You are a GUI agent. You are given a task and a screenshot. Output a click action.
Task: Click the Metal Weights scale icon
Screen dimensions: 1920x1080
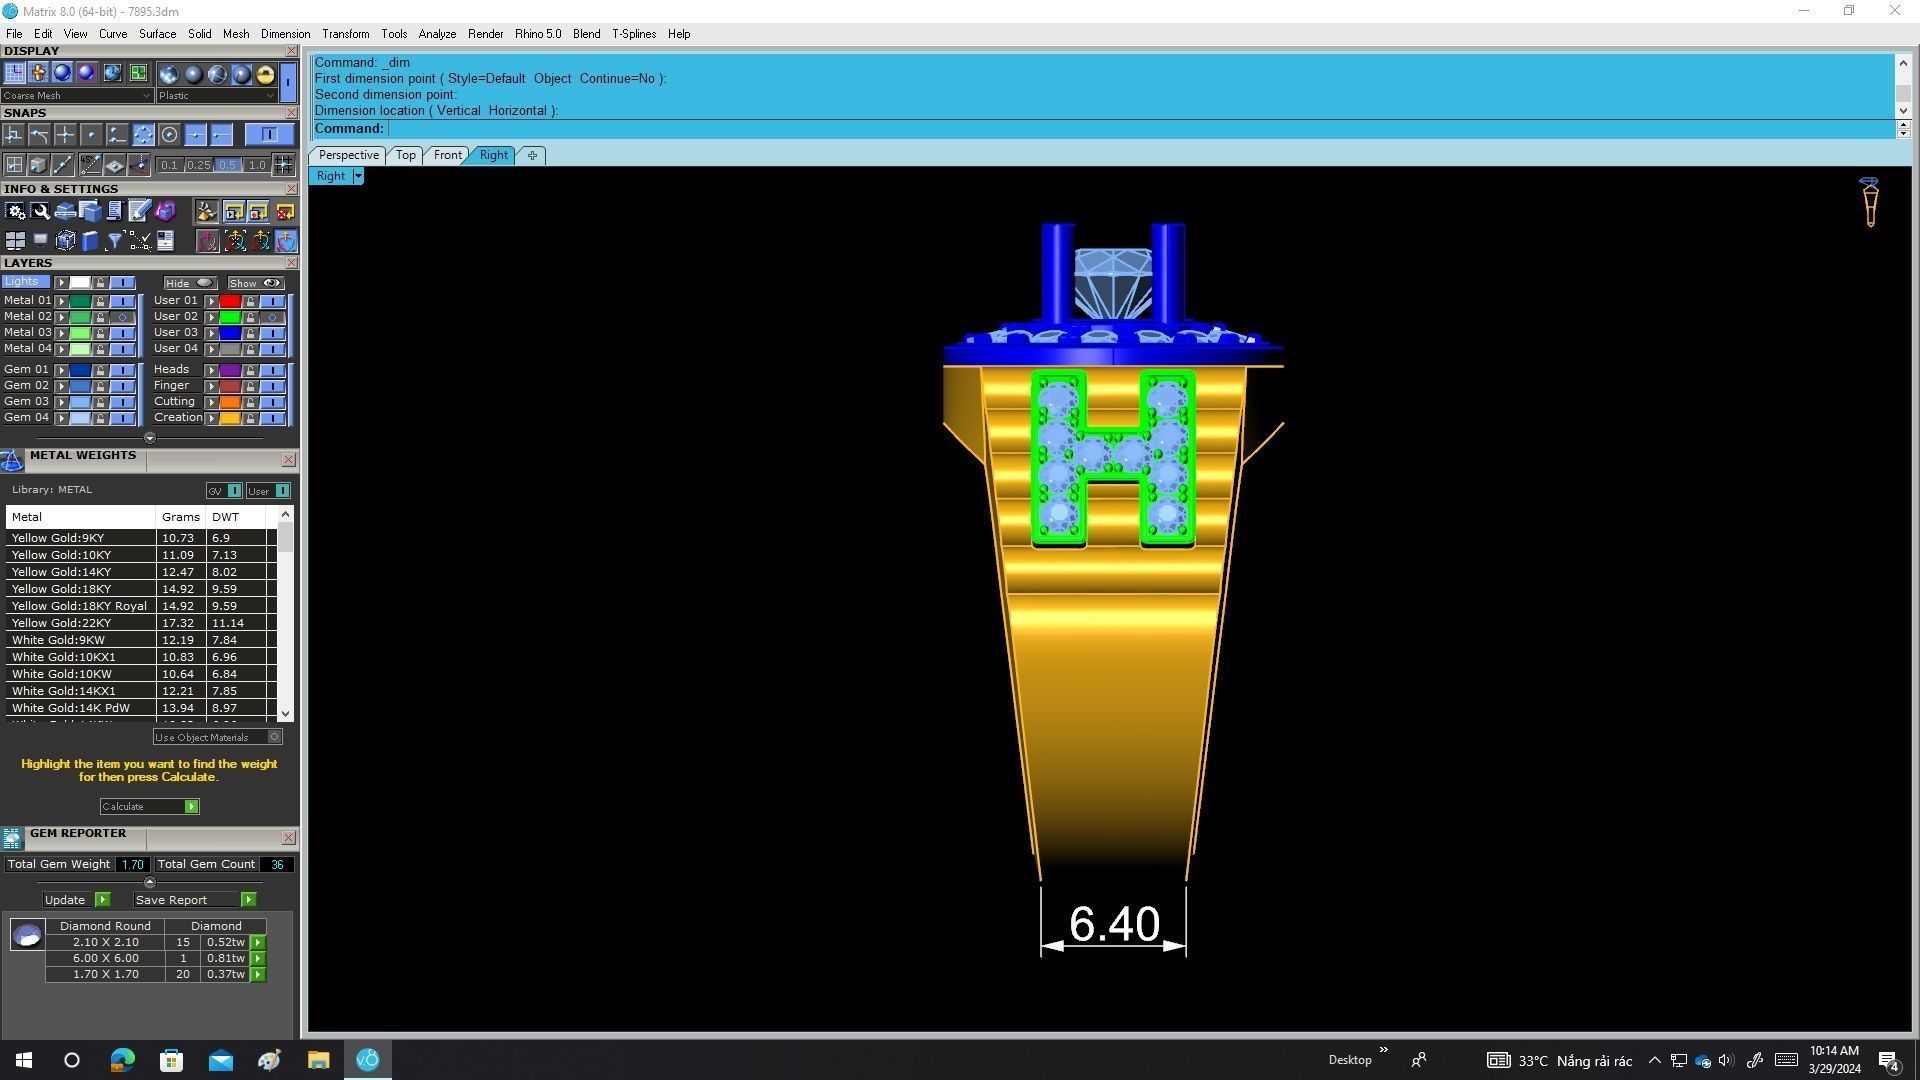tap(12, 460)
